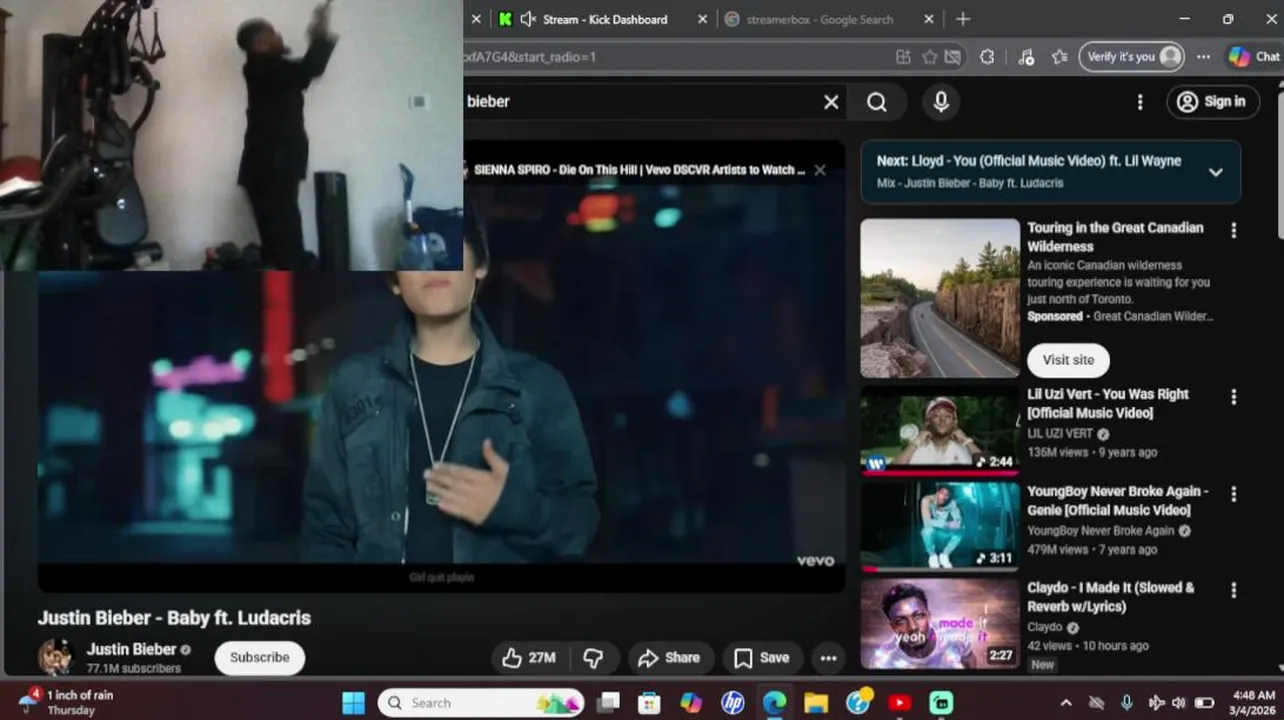Subscribe to Justin Bieber channel
1284x720 pixels.
pos(259,658)
